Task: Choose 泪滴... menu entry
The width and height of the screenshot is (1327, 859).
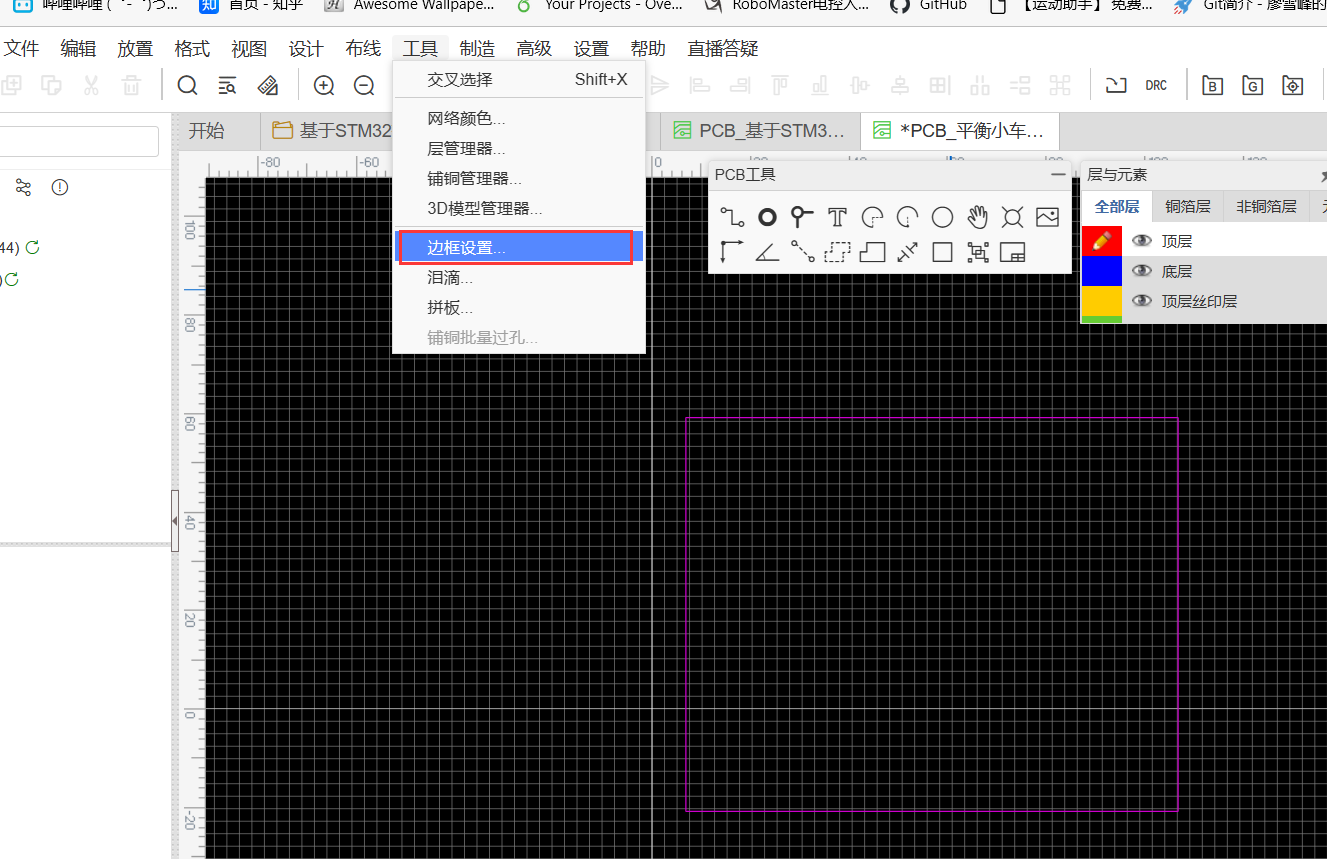Action: (519, 277)
